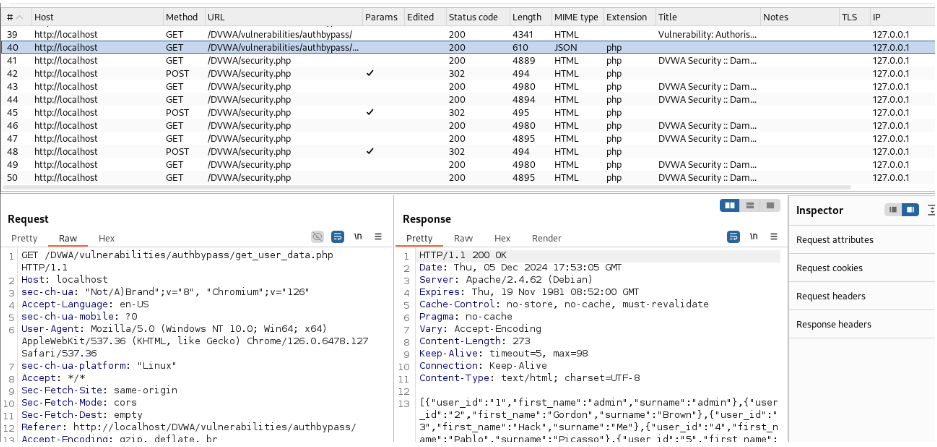This screenshot has width=937, height=447.
Task: Expand Request attributes in Inspector
Action: click(x=834, y=240)
